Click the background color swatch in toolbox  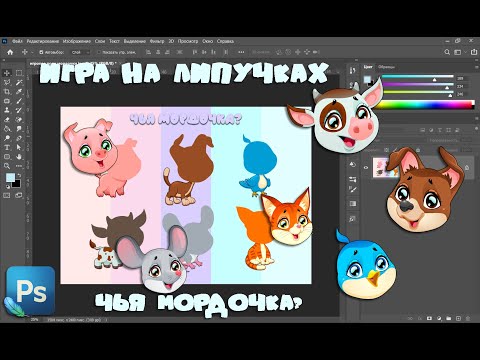(x=17, y=184)
